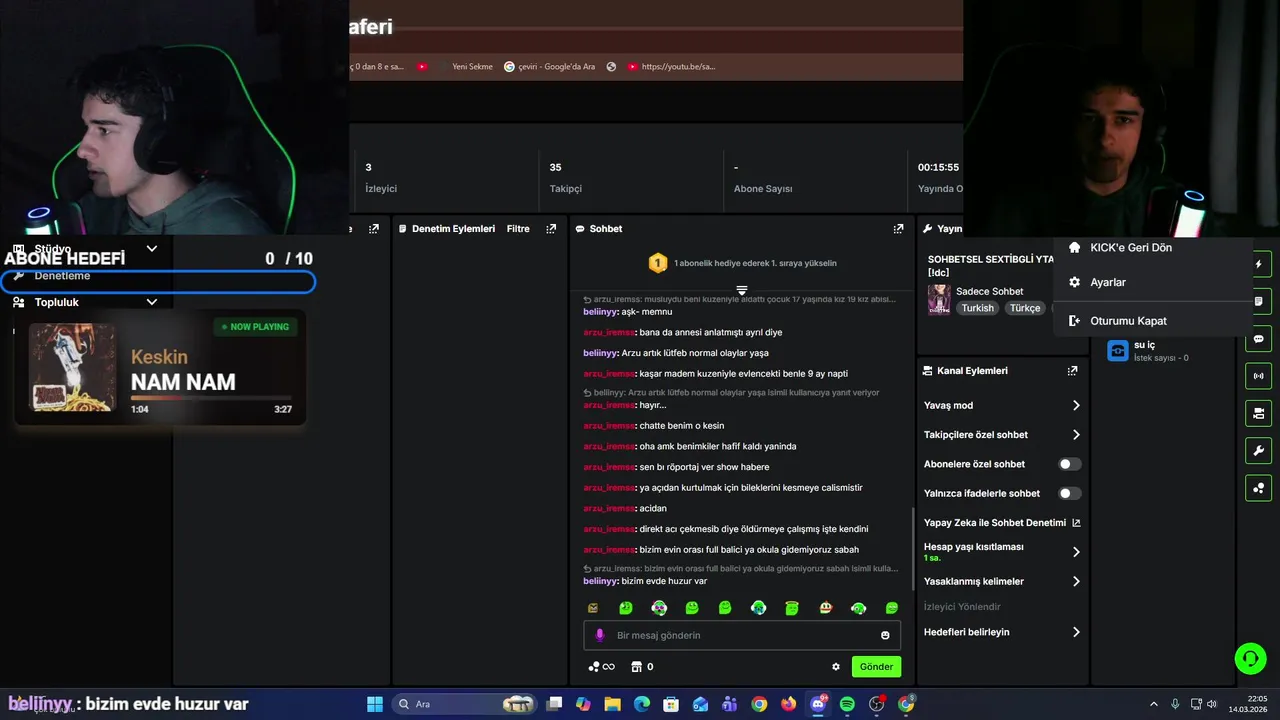This screenshot has width=1280, height=720.
Task: Open external link icon for Yapay Zeka Sohbet Denetimi
Action: tap(1076, 523)
